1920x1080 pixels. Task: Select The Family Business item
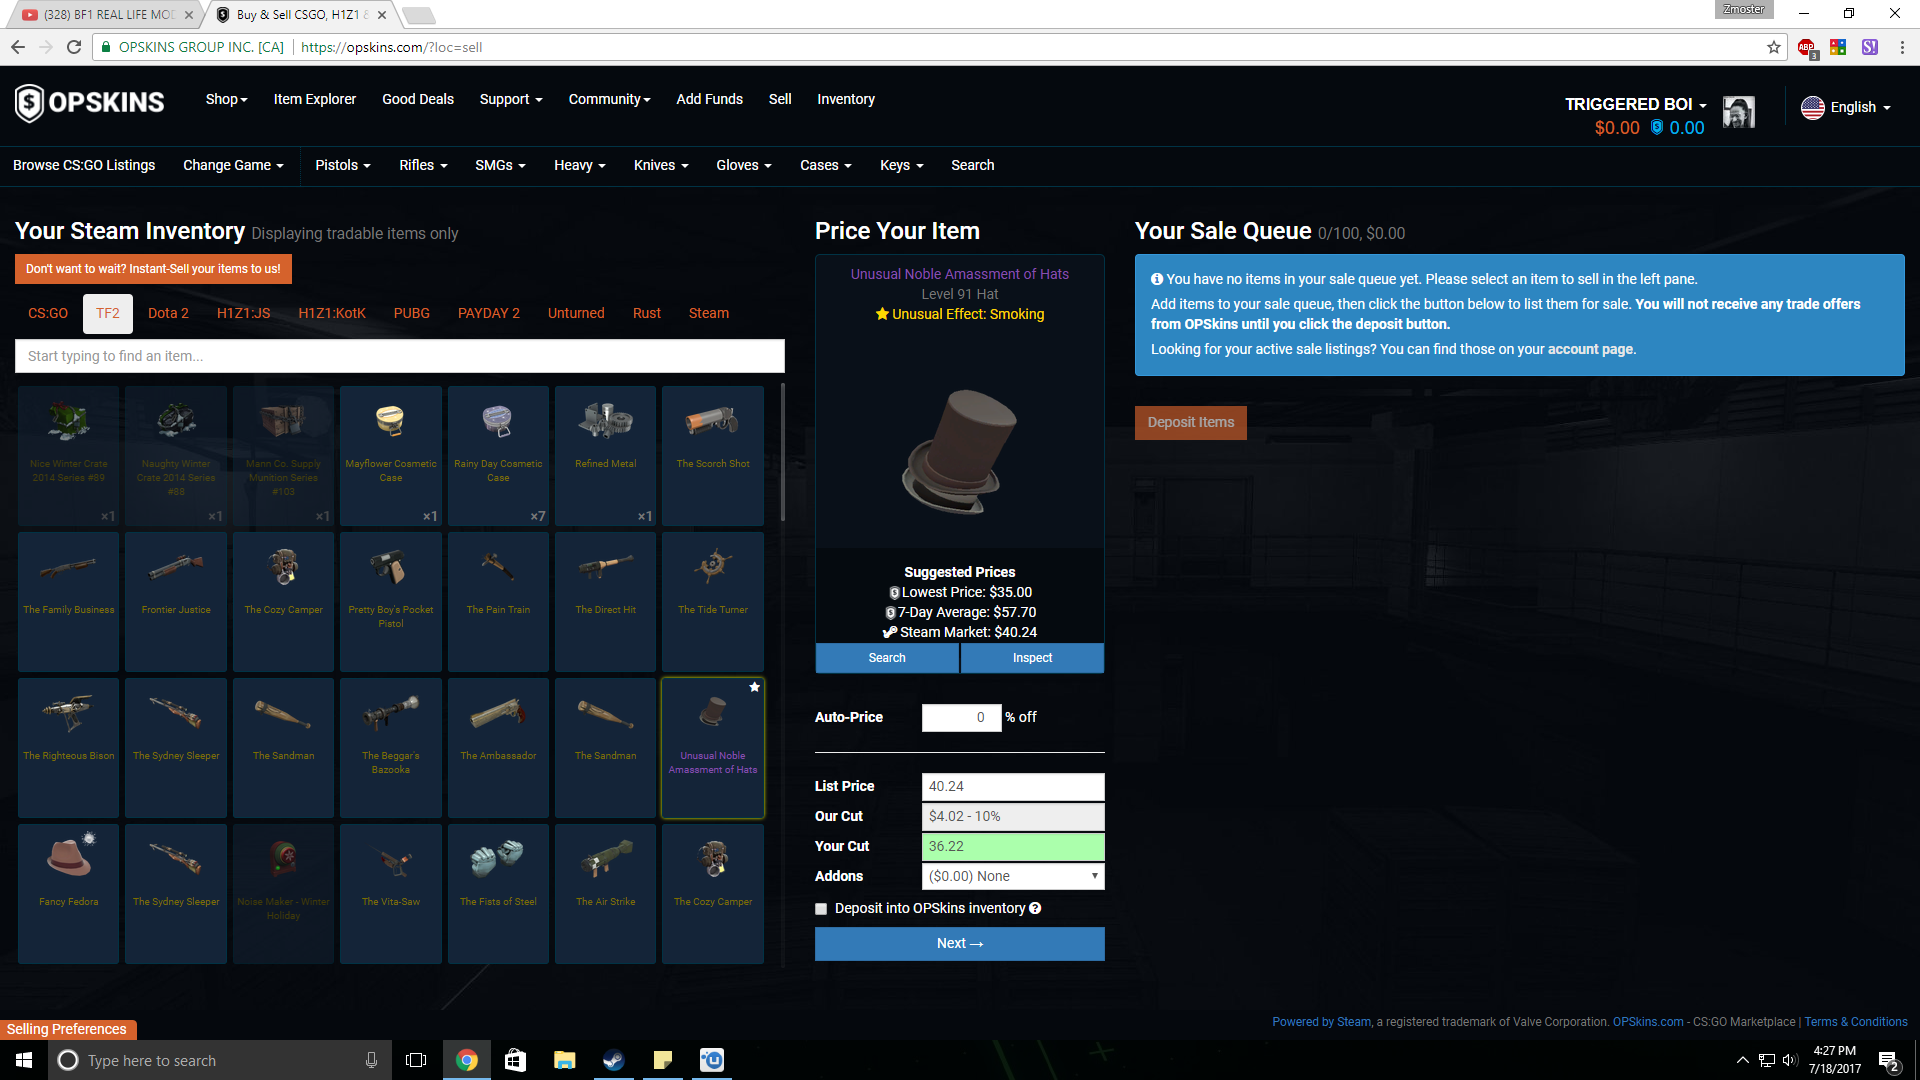click(x=69, y=601)
